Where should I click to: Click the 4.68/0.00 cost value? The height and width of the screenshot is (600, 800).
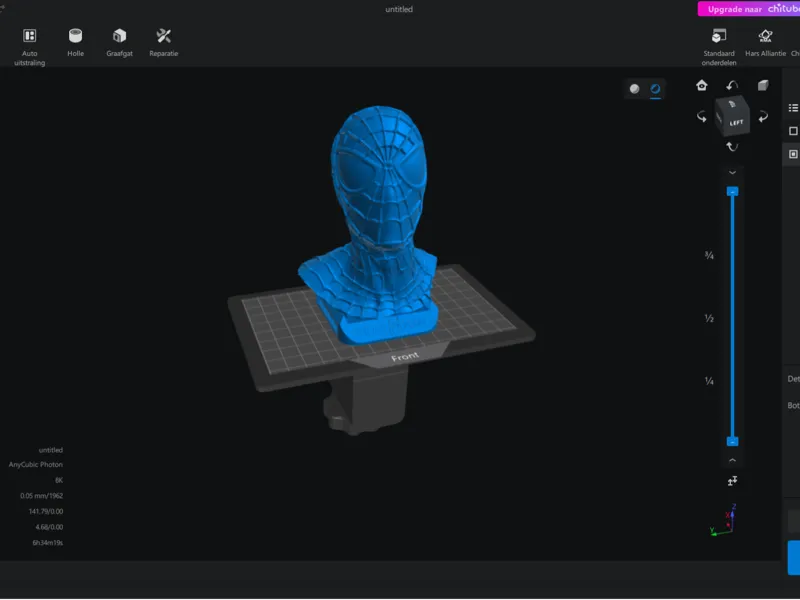(x=49, y=527)
